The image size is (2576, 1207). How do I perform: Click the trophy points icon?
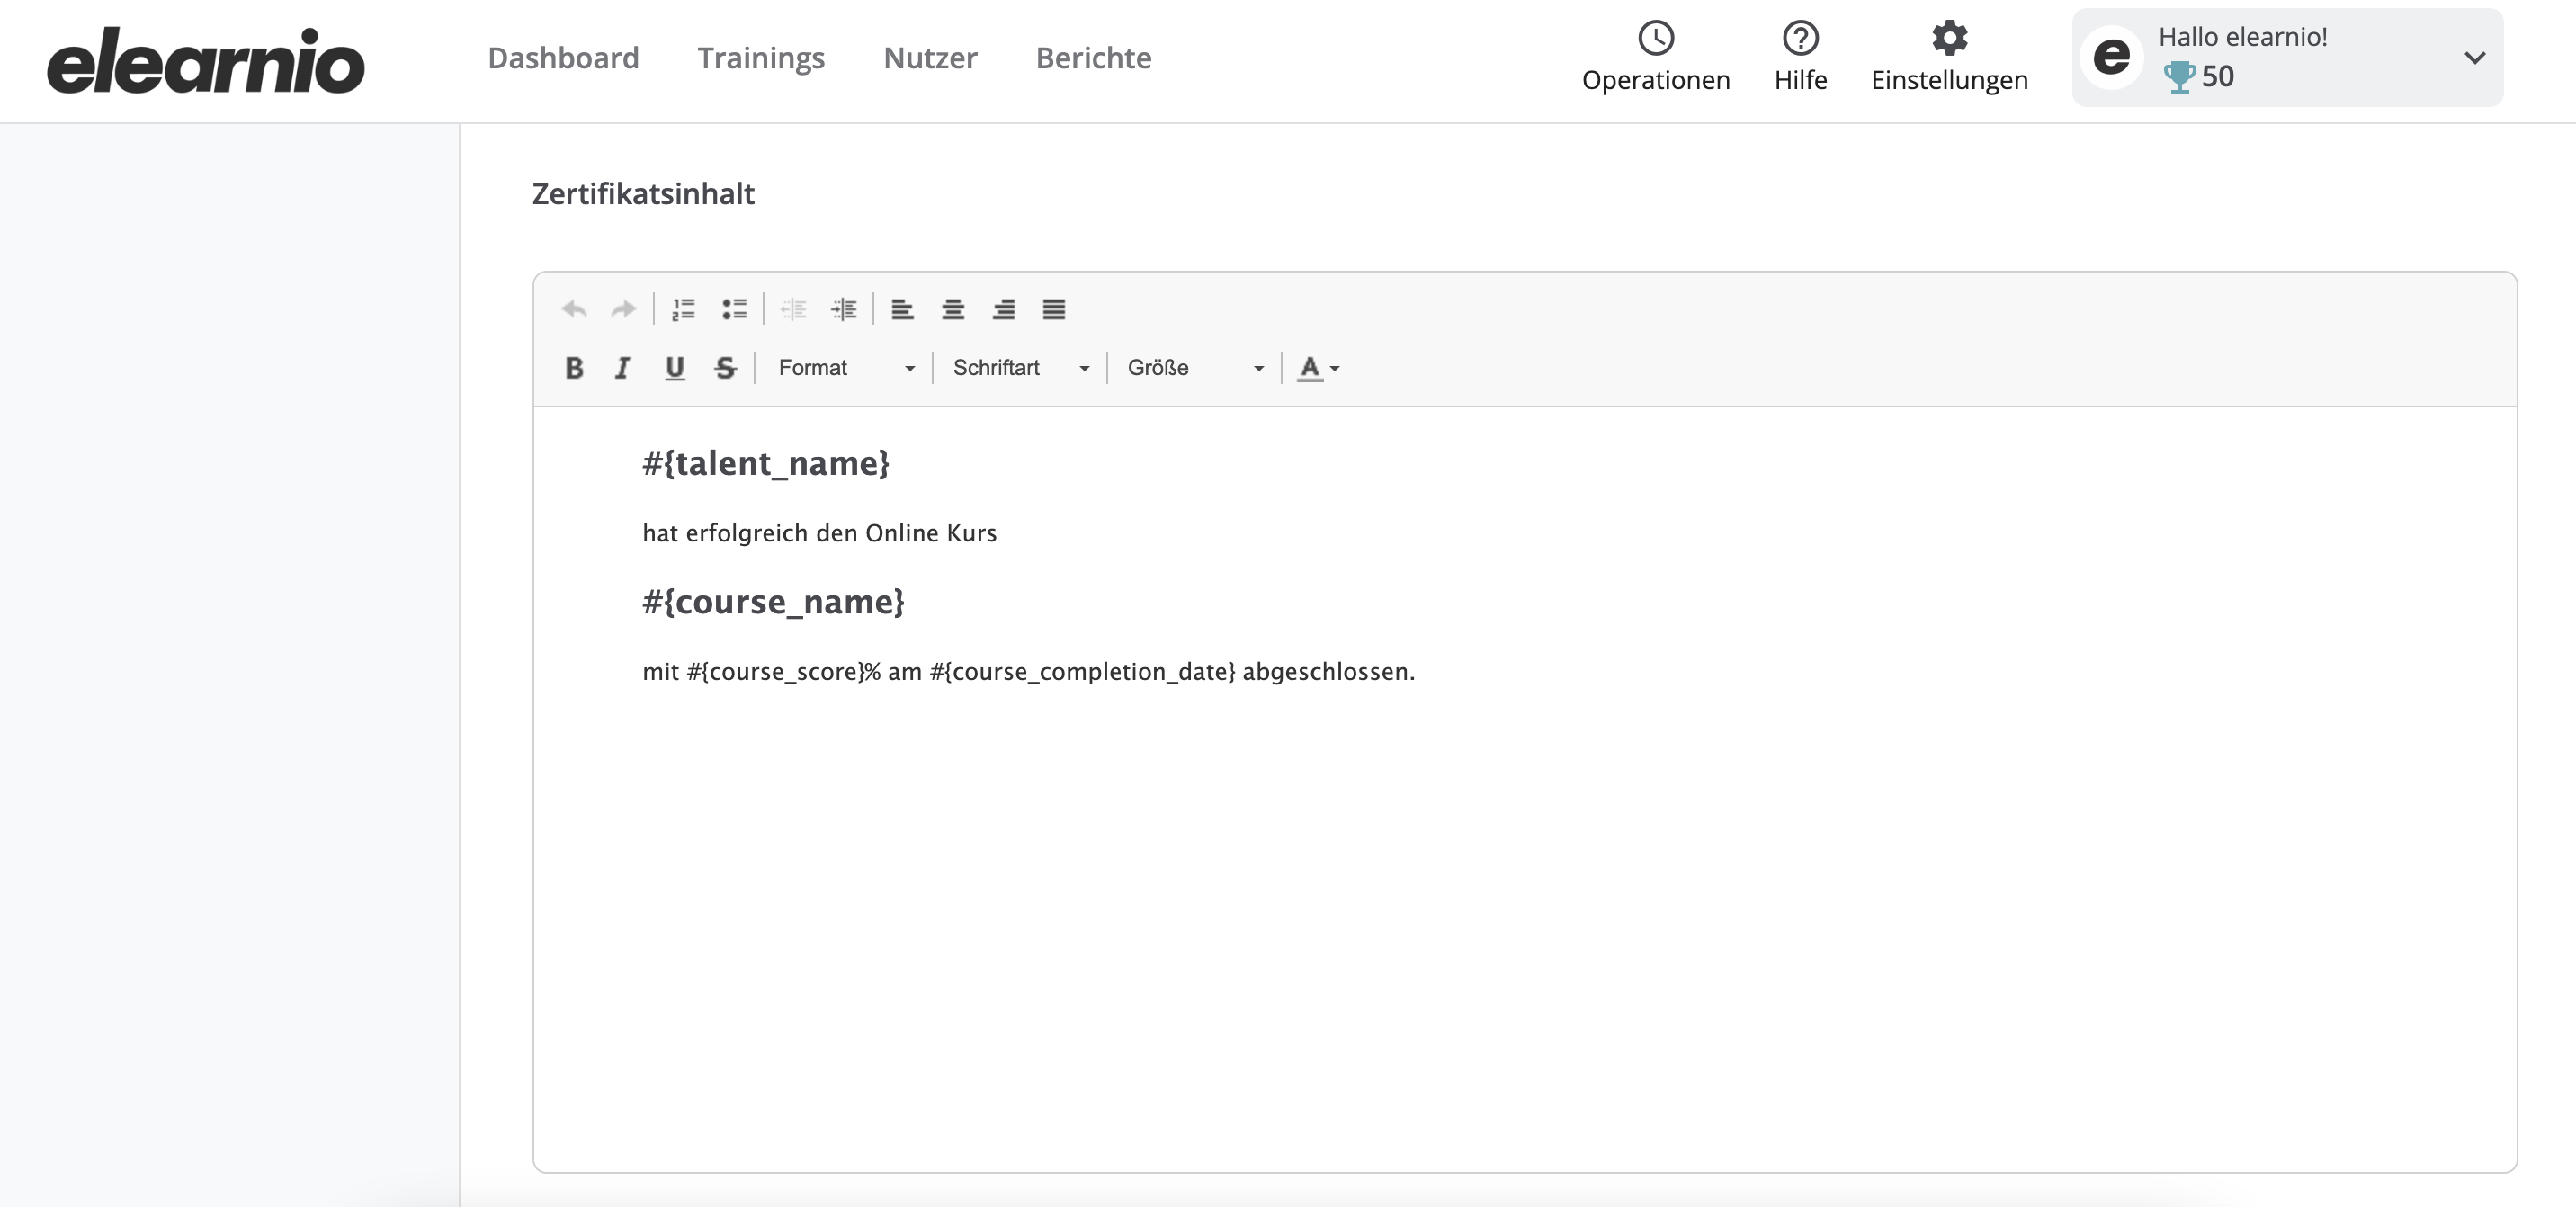coord(2178,77)
